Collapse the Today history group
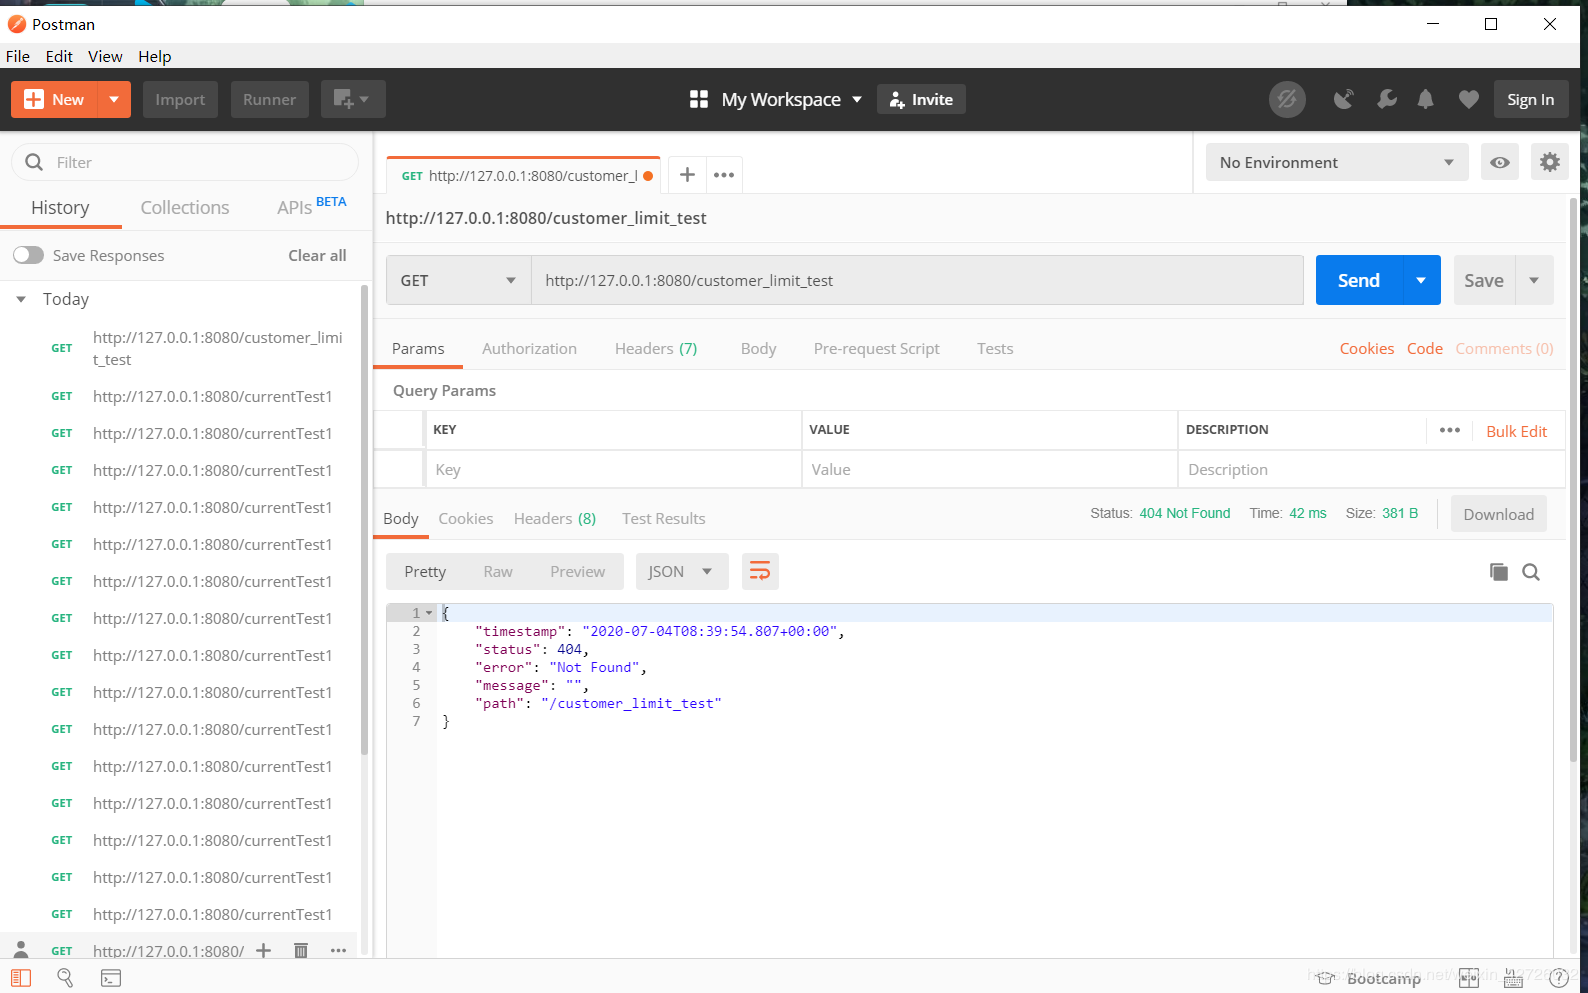The width and height of the screenshot is (1588, 993). pos(21,299)
